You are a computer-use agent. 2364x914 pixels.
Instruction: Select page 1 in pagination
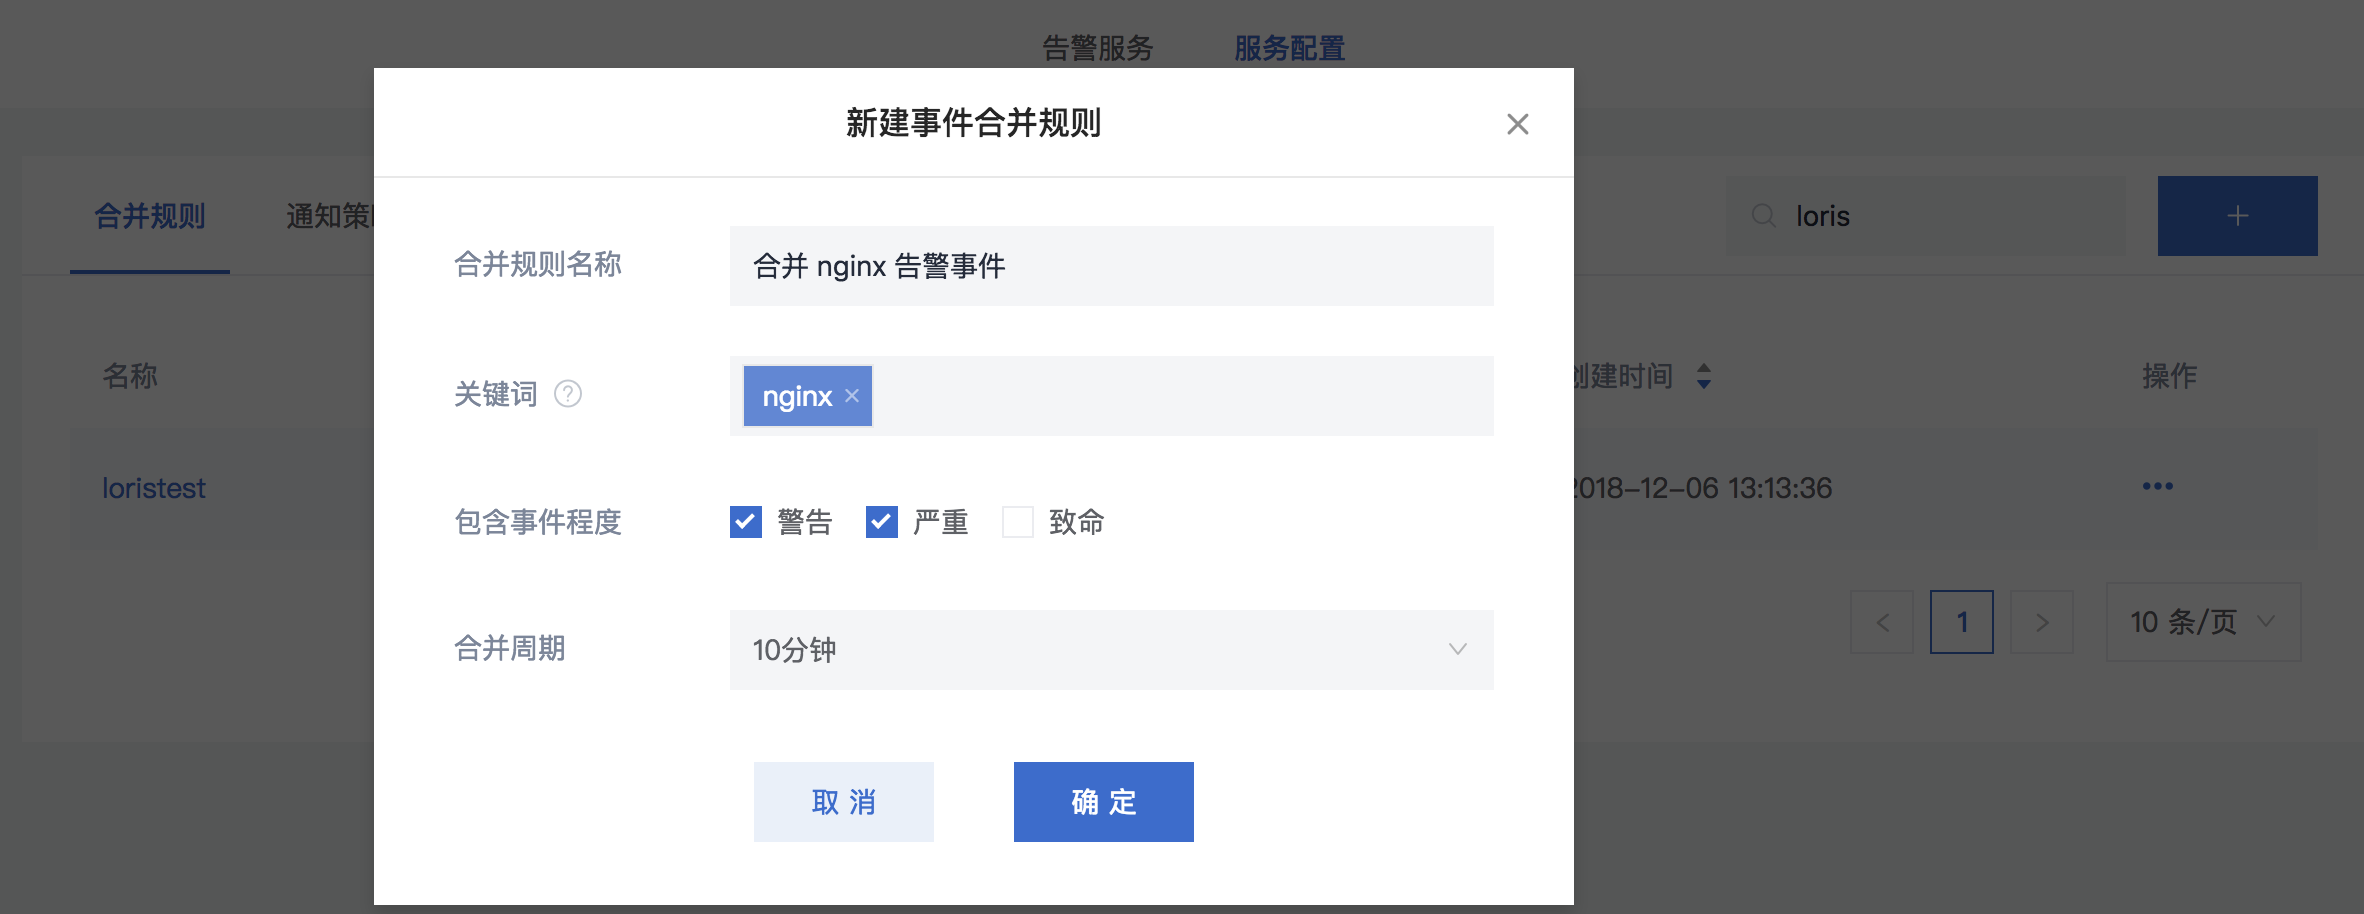[x=1962, y=622]
